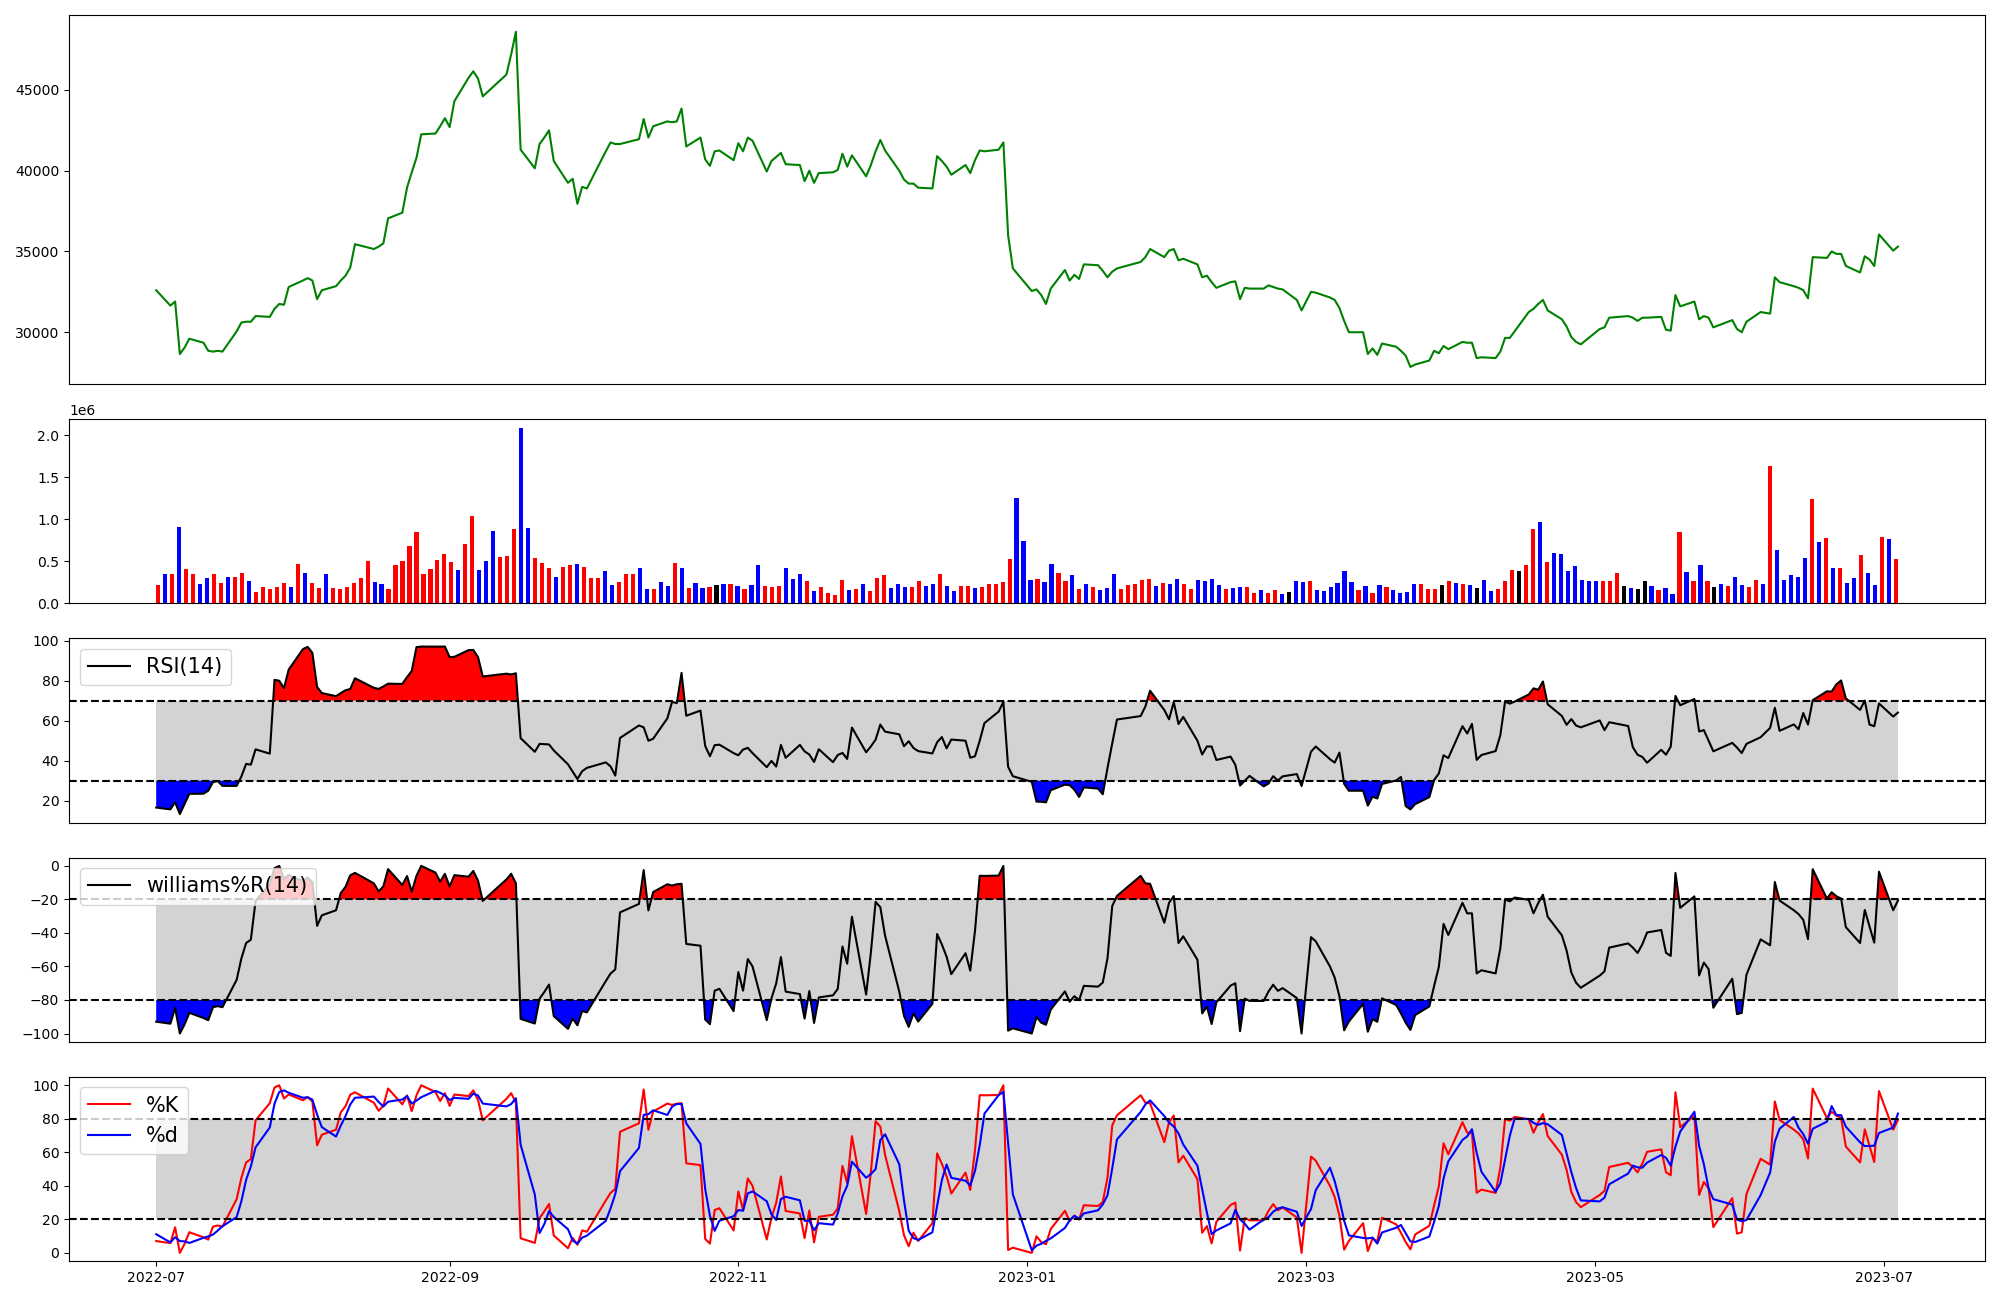This screenshot has width=2000, height=1300.
Task: Click the 1e6 volume scale label
Action: point(82,410)
